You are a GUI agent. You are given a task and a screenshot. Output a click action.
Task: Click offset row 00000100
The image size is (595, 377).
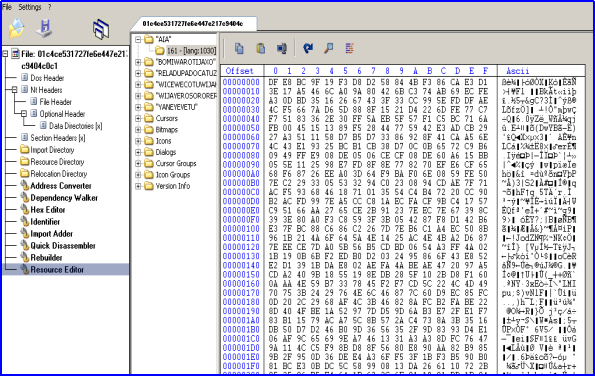pyautogui.click(x=241, y=229)
